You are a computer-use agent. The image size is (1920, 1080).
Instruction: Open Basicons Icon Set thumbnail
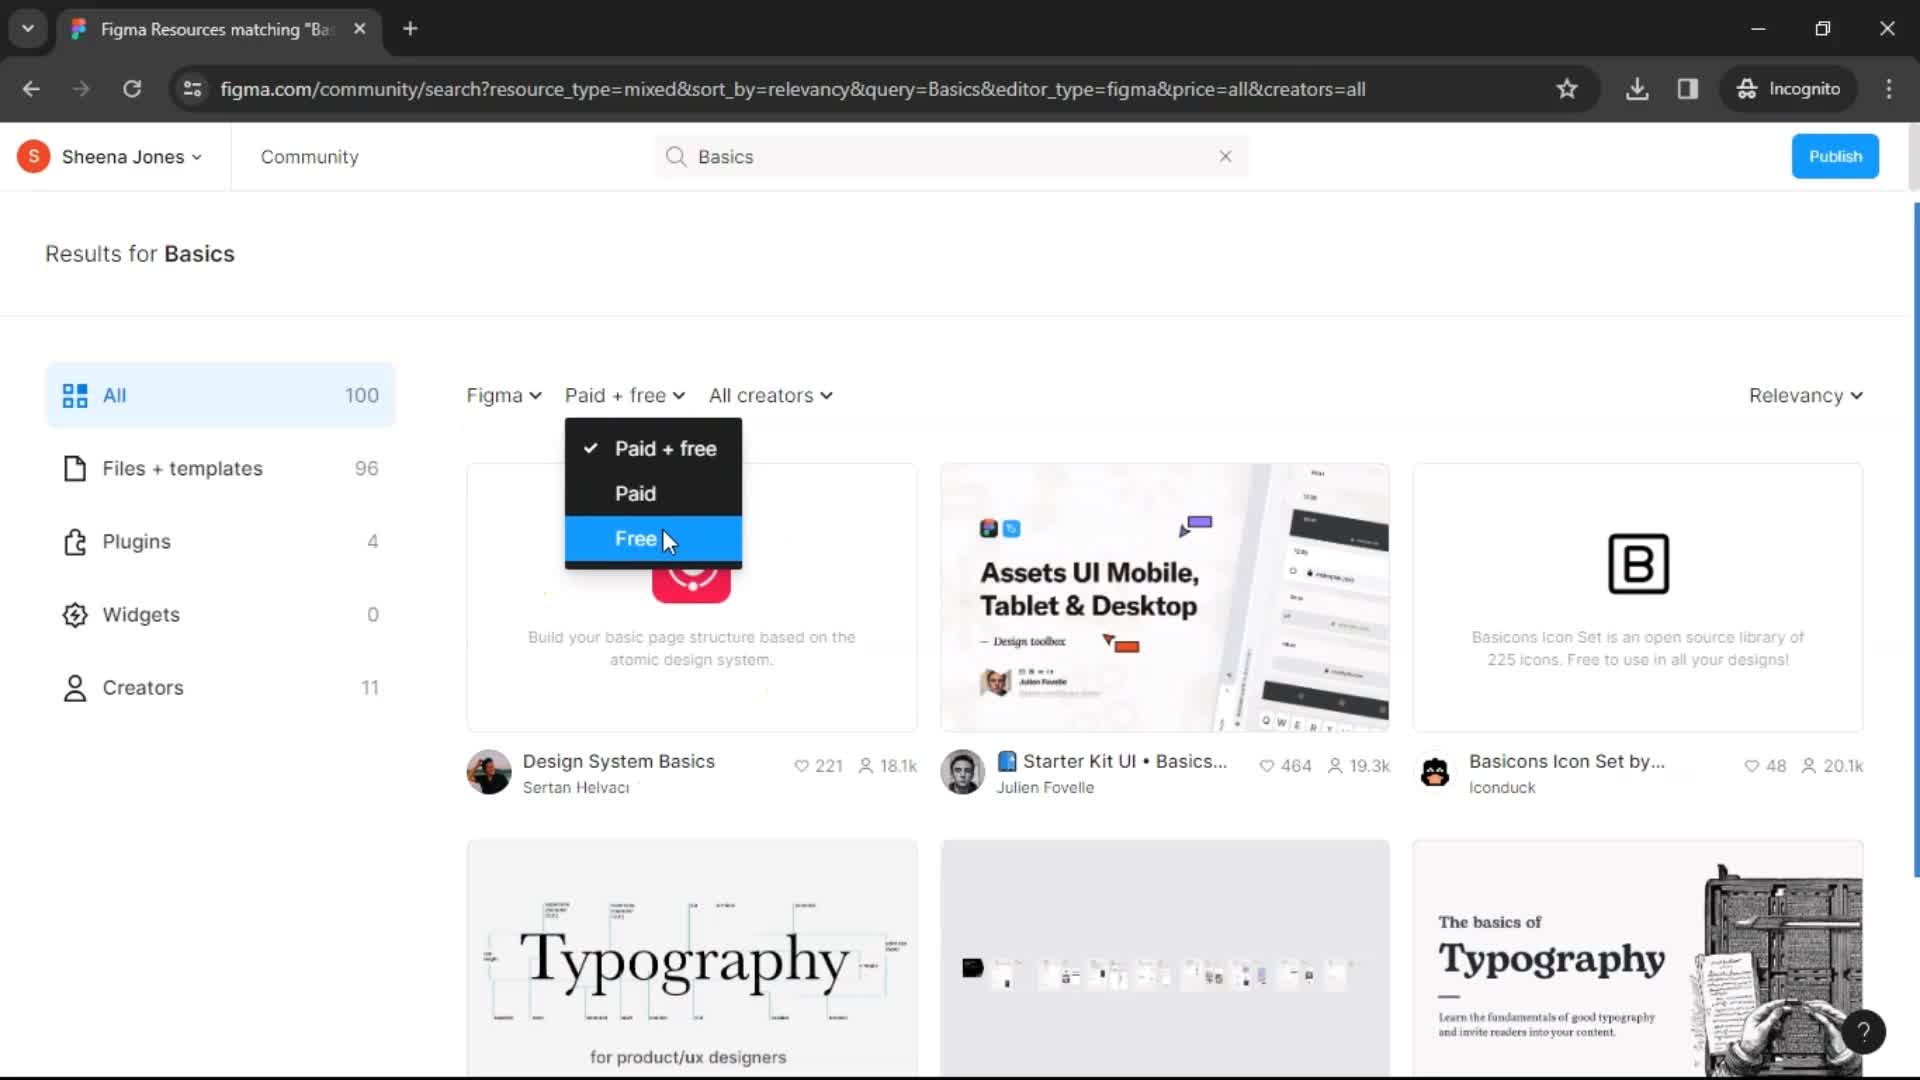coord(1638,597)
